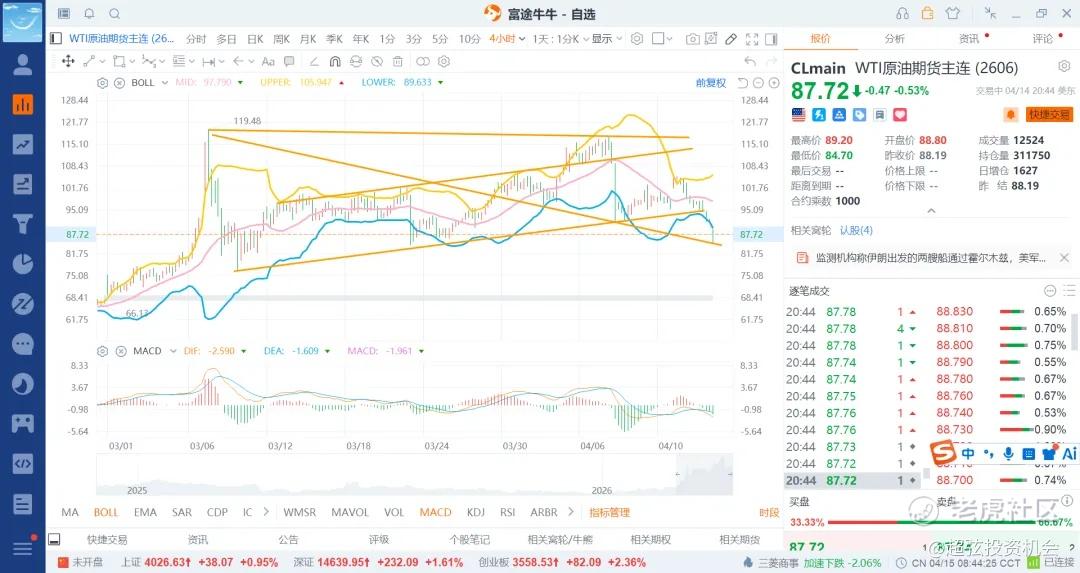Open the search magnifier in the title bar
Screen dimensions: 1080x573
click(x=115, y=14)
